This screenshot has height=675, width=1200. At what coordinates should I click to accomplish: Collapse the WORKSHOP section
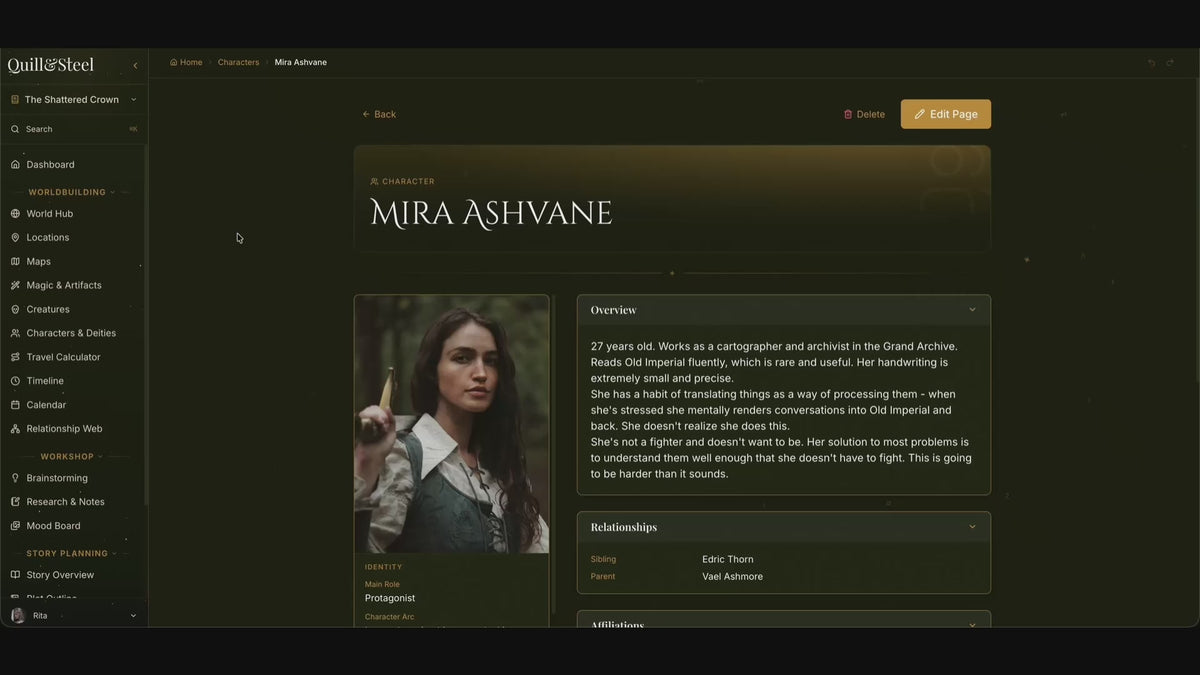coord(71,457)
